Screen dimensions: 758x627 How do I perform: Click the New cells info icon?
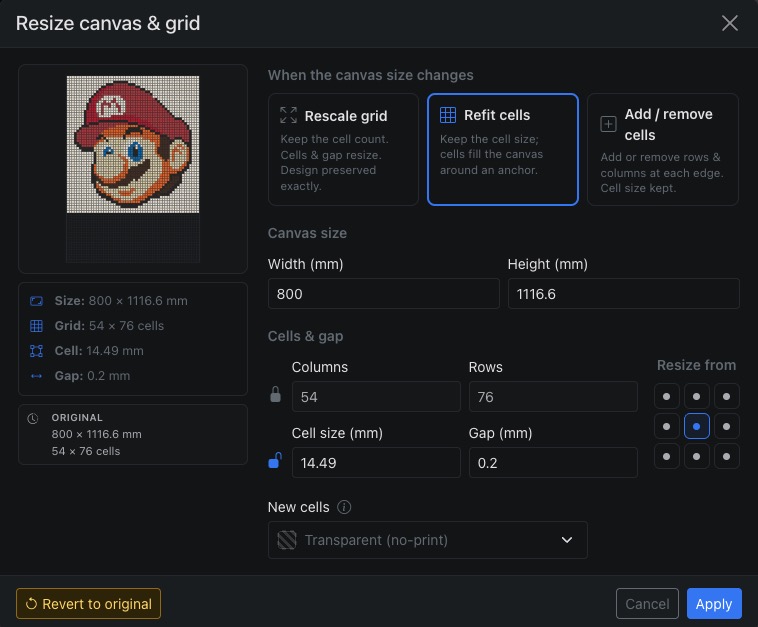344,507
